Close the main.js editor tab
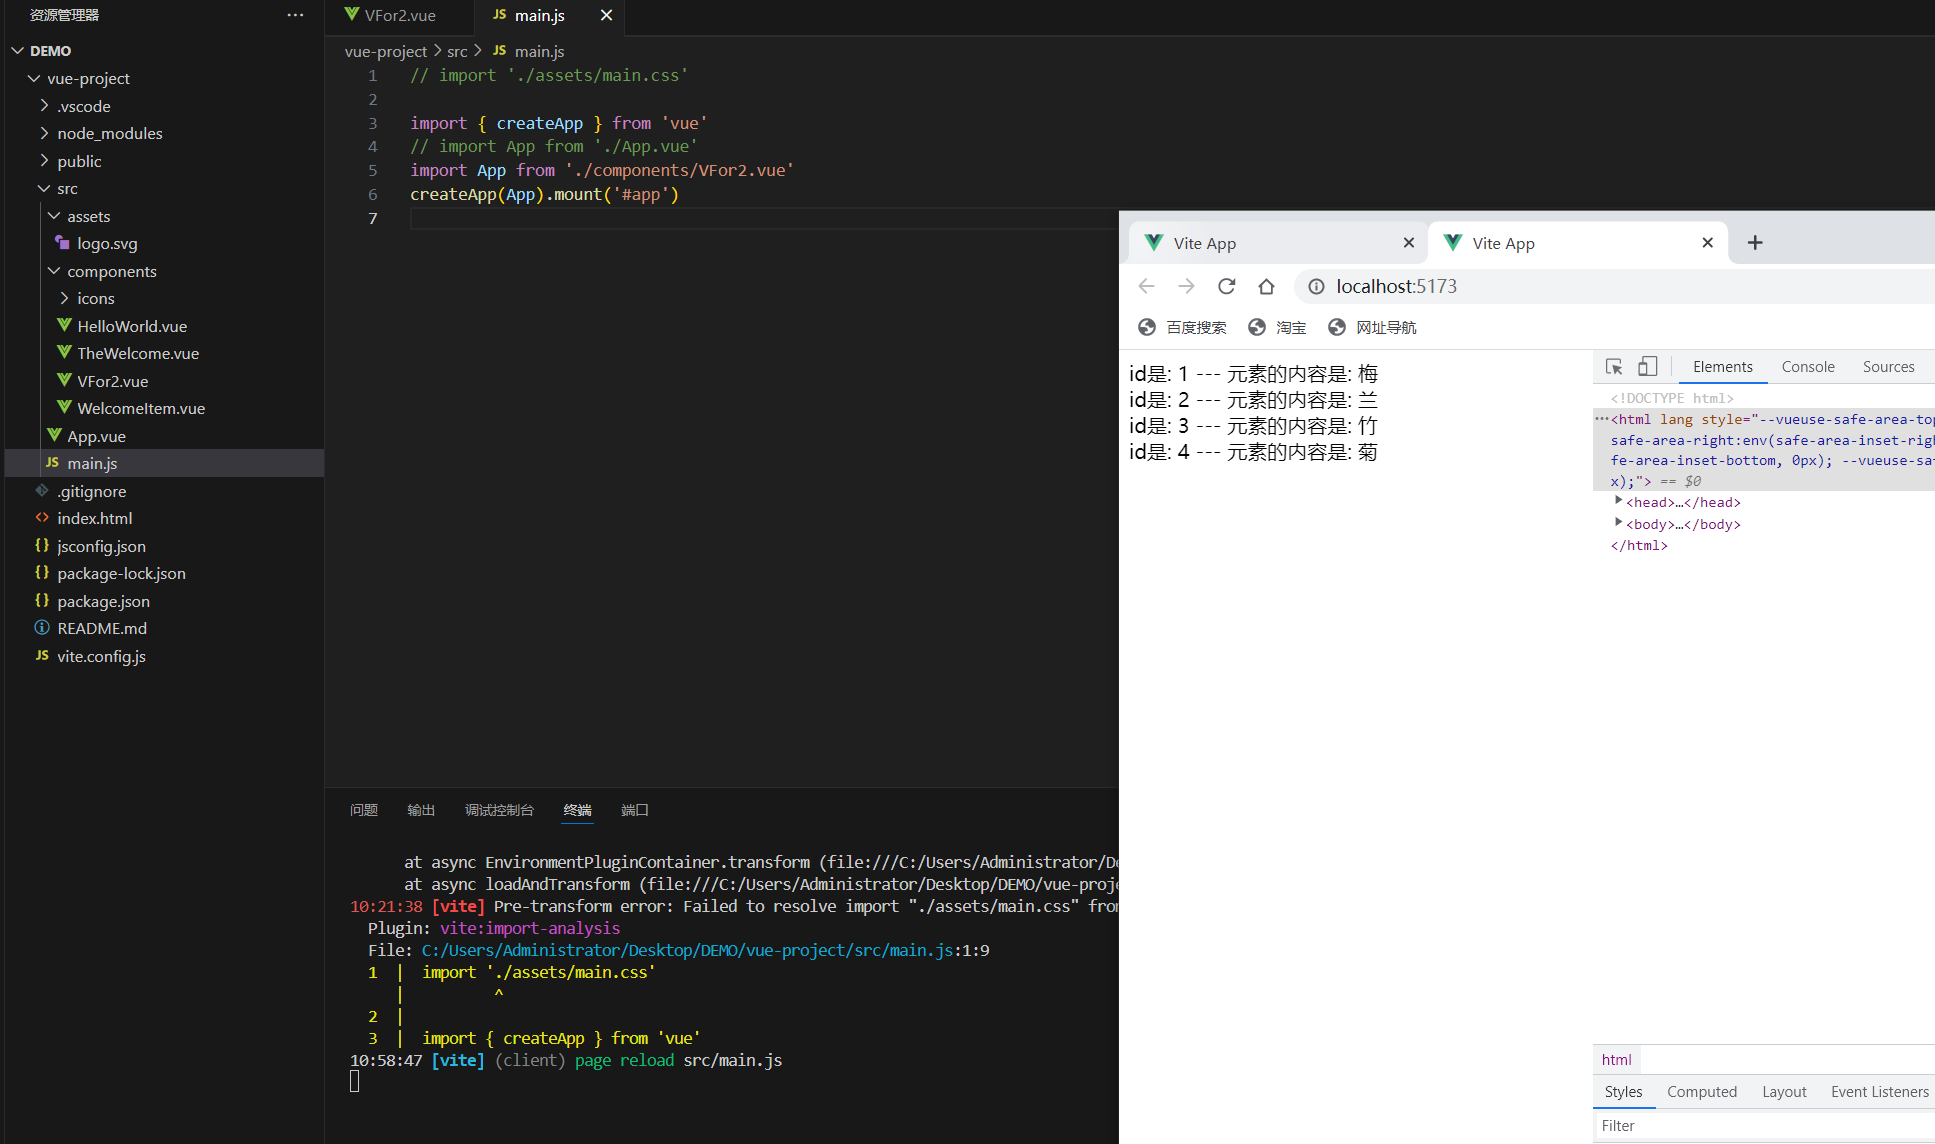This screenshot has height=1144, width=1935. click(x=606, y=15)
